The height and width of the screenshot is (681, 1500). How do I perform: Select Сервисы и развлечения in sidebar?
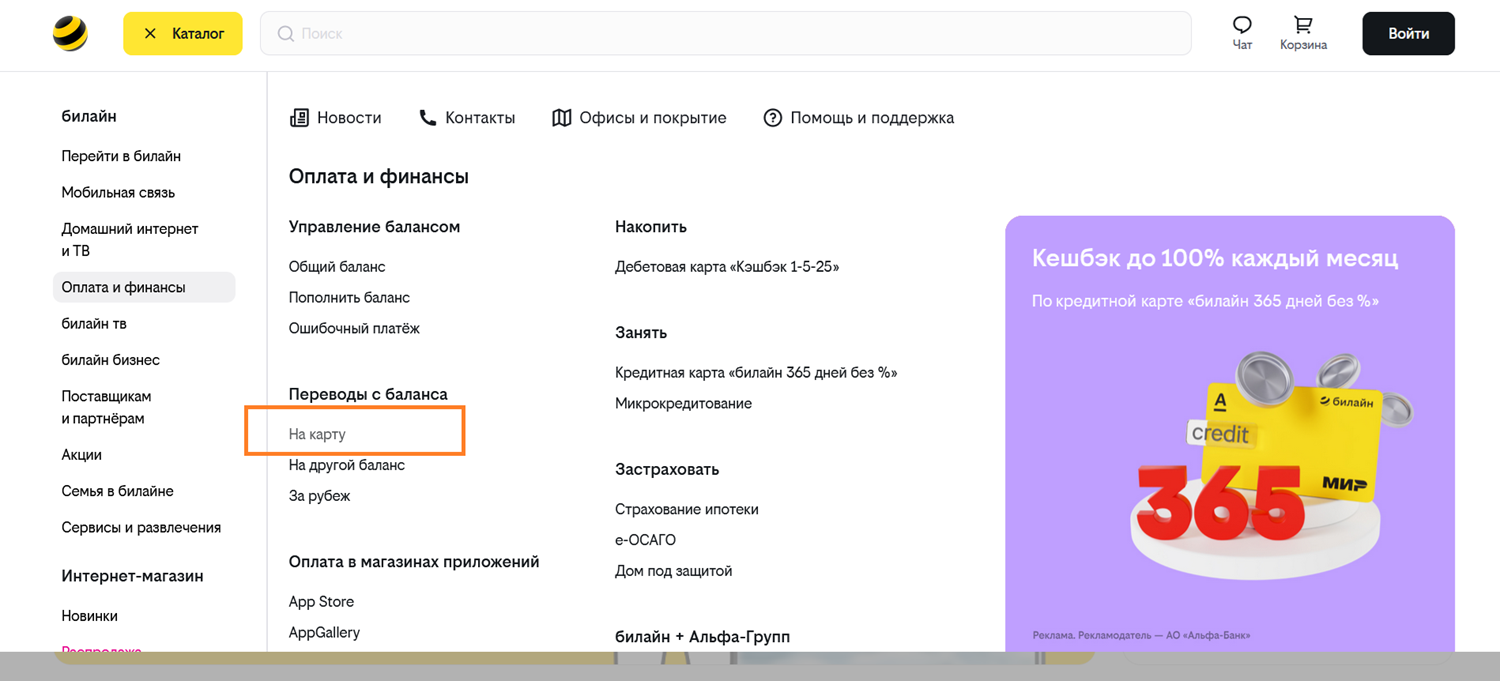click(141, 527)
